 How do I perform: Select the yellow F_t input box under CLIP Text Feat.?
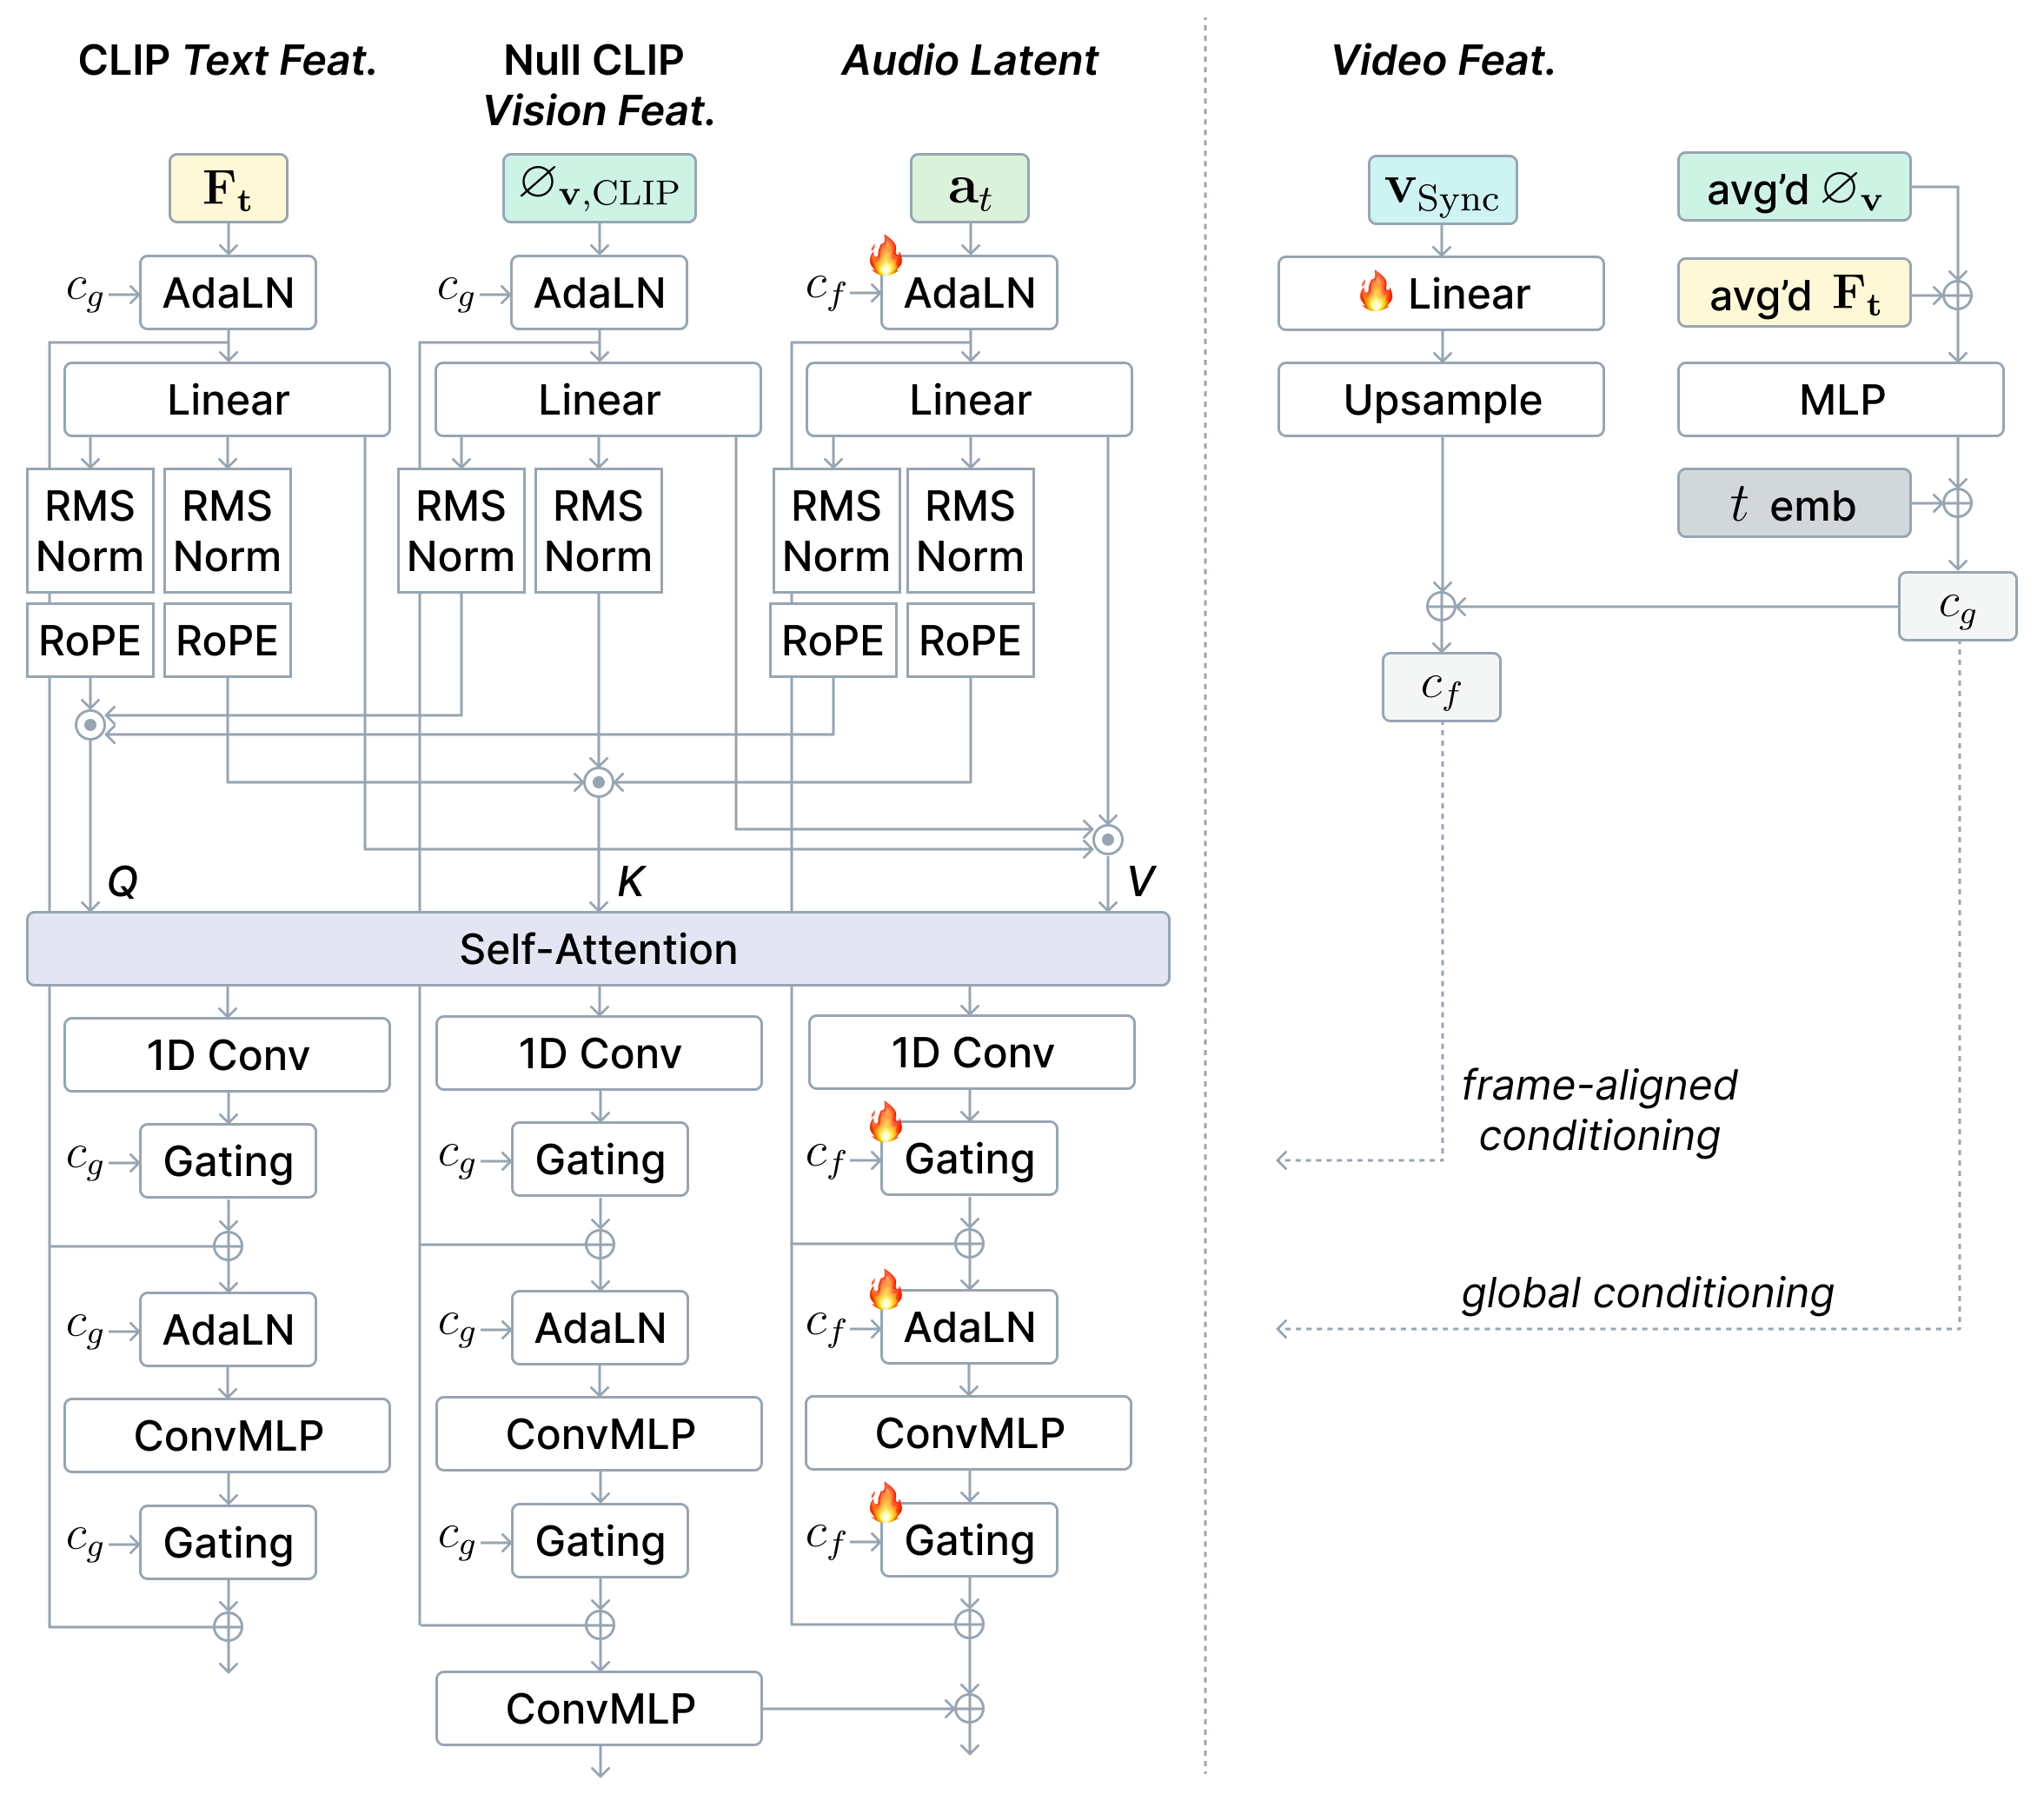[x=228, y=188]
